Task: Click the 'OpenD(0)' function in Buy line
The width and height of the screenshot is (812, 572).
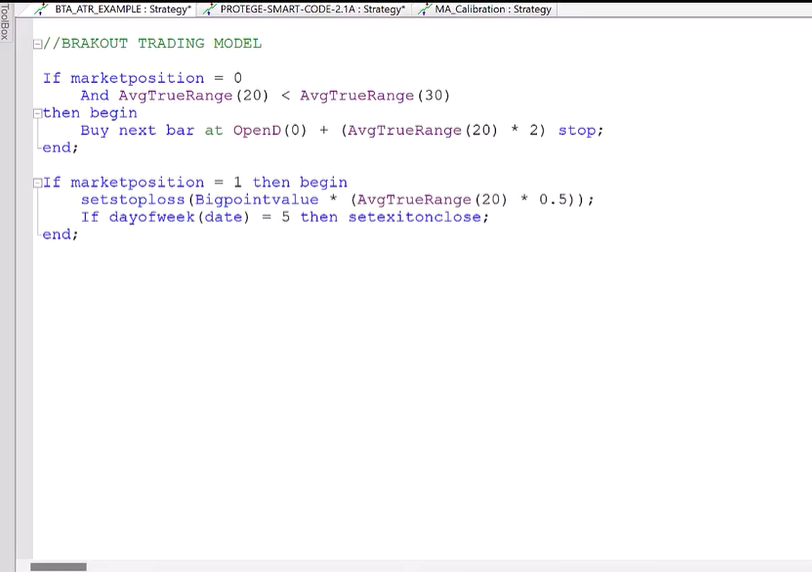Action: (x=270, y=130)
